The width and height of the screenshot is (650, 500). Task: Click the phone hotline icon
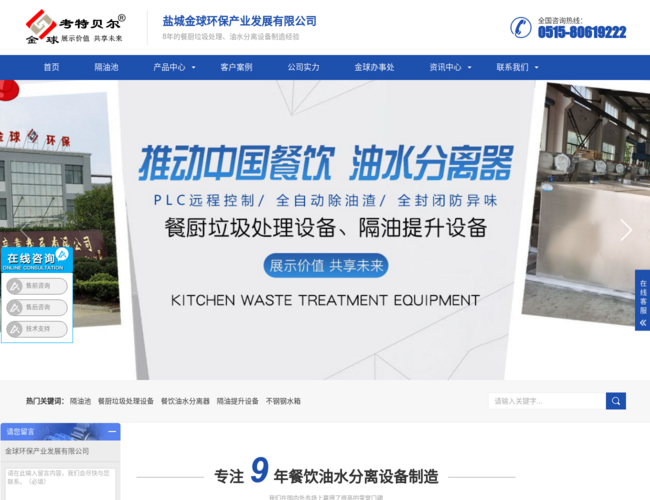coord(520,27)
